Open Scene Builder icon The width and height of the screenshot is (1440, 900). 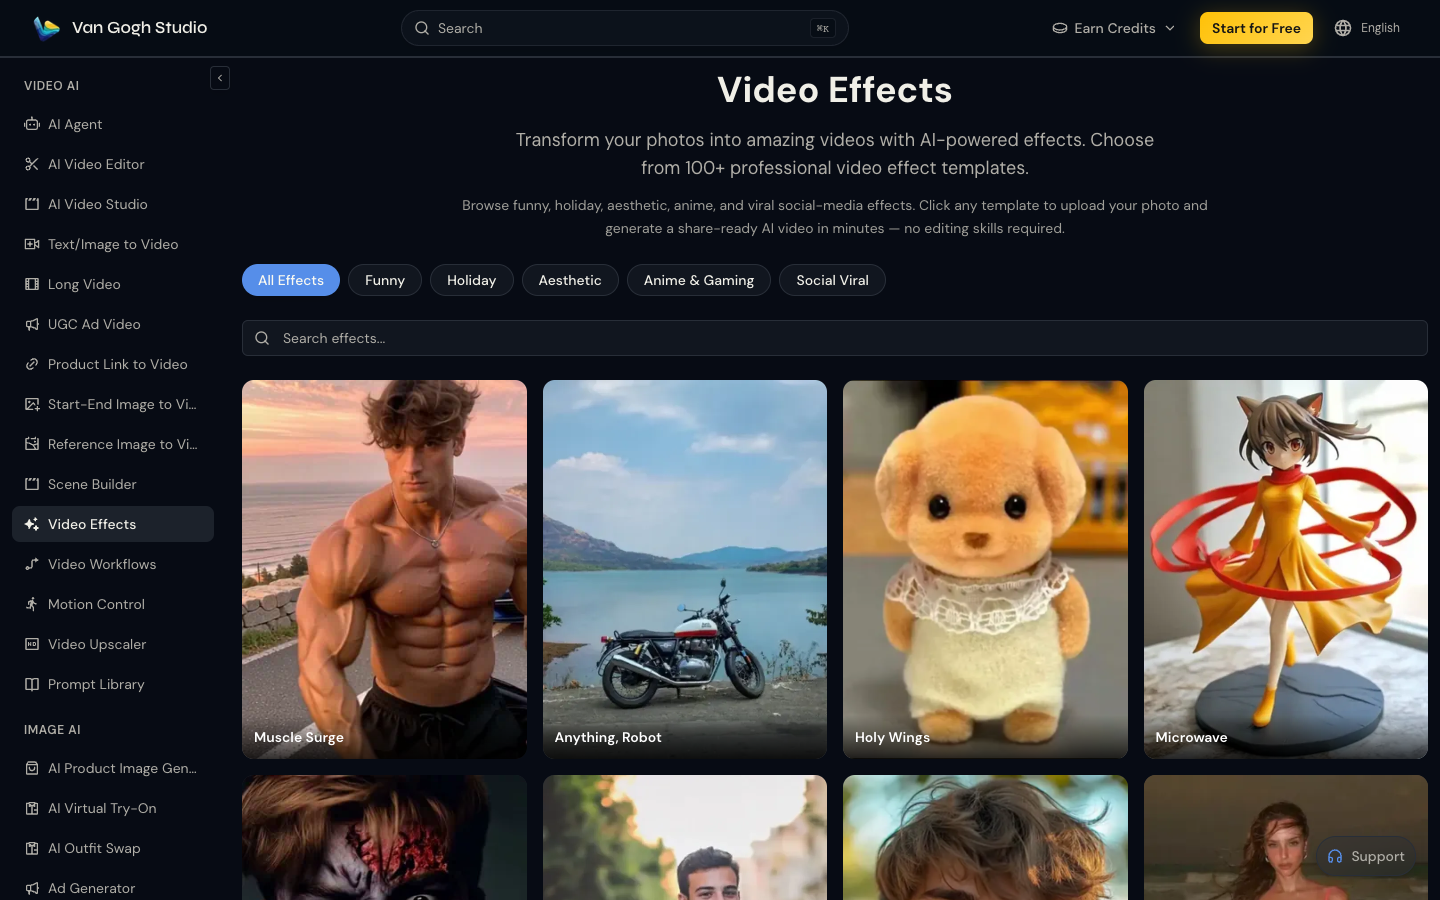[x=32, y=484]
